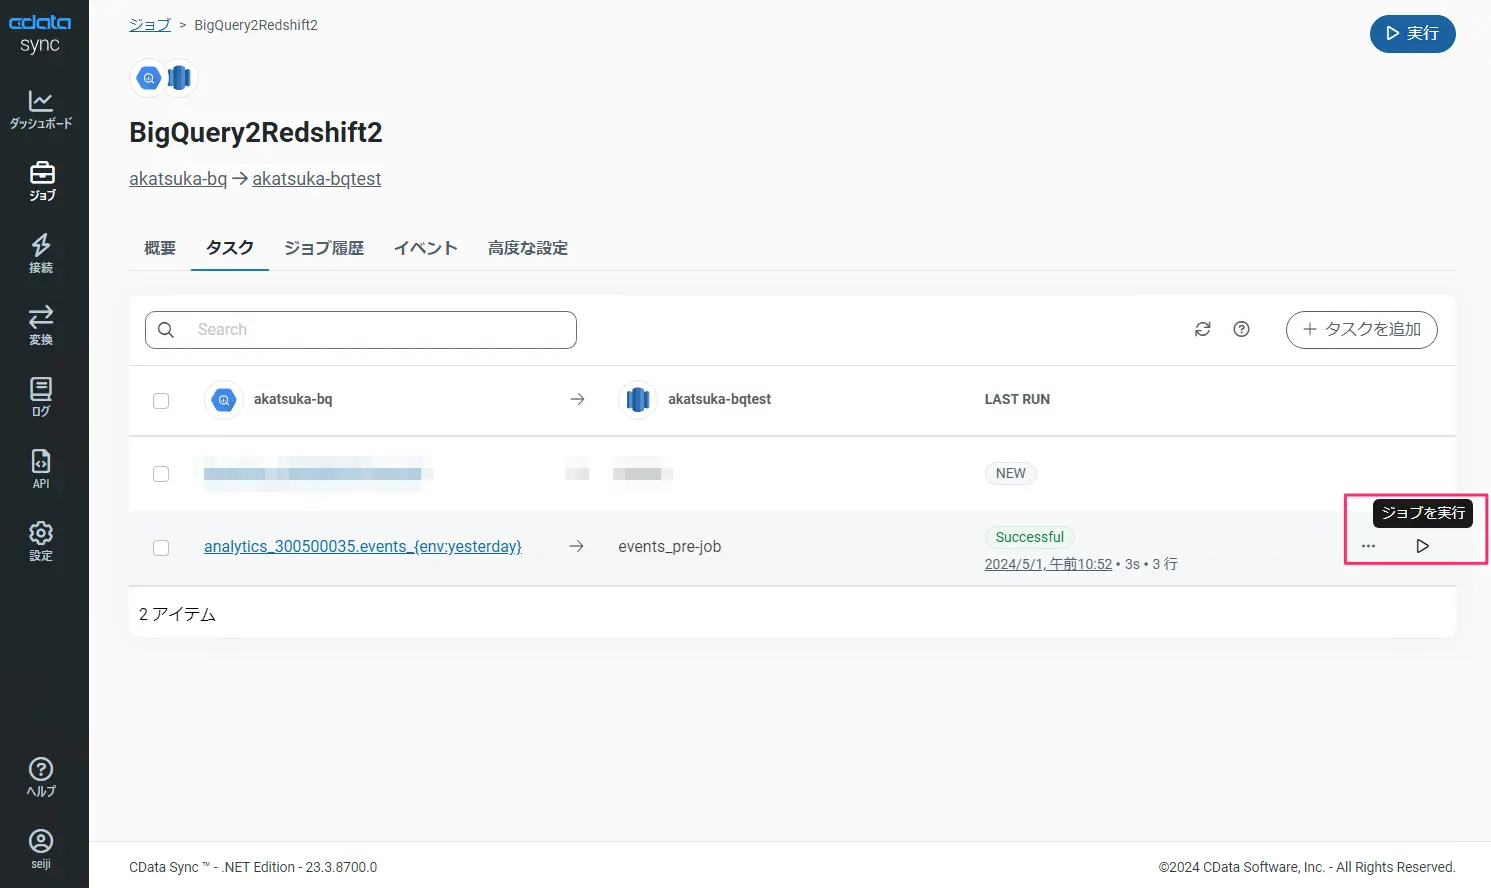
Task: Click the magnifier icon in Search box
Action: coord(166,330)
